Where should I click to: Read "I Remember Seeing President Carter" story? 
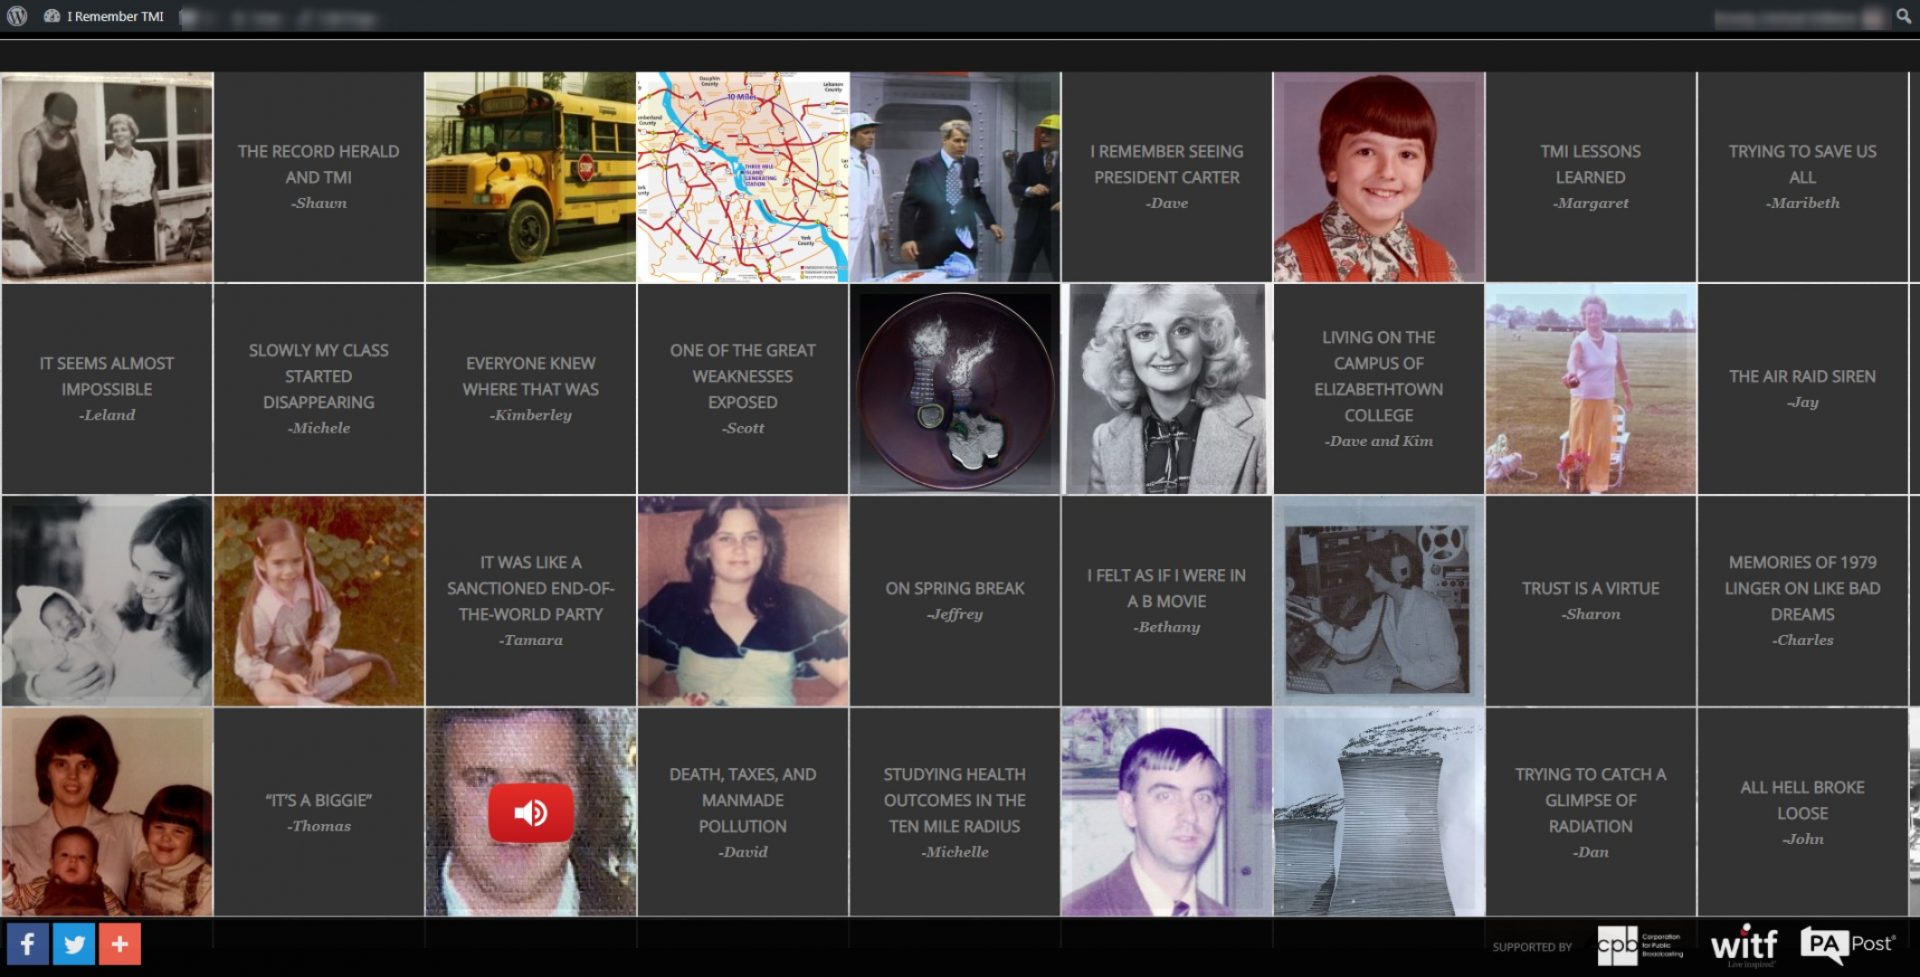click(1166, 177)
